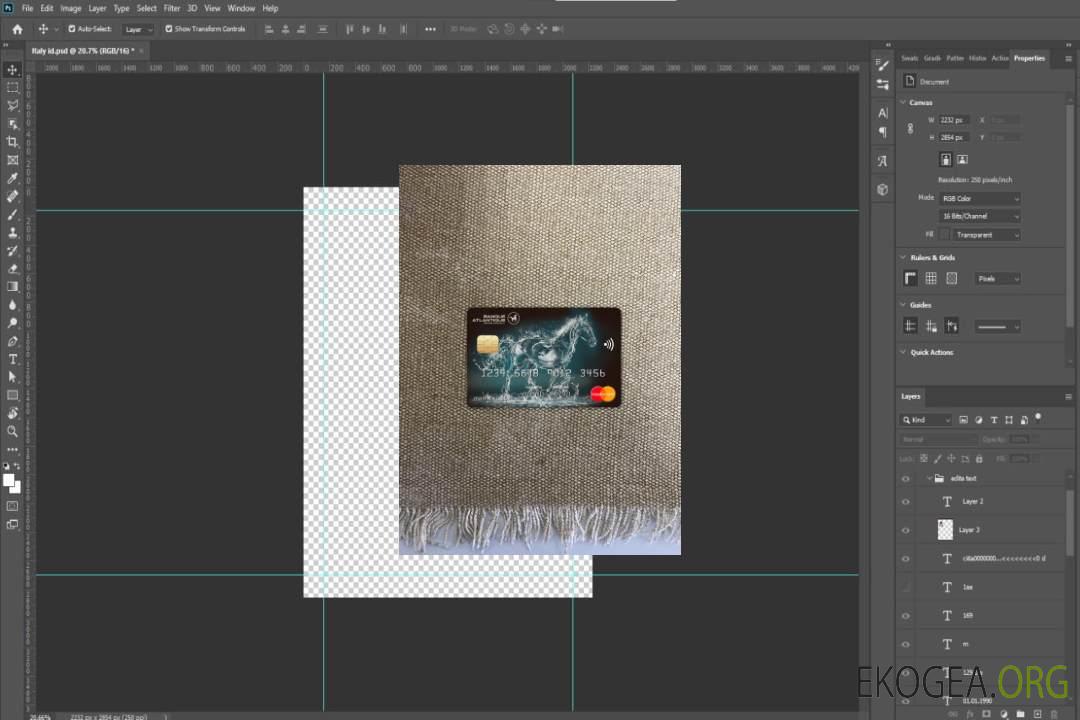The image size is (1080, 720).
Task: Click the foreground color swatch
Action: click(x=9, y=480)
